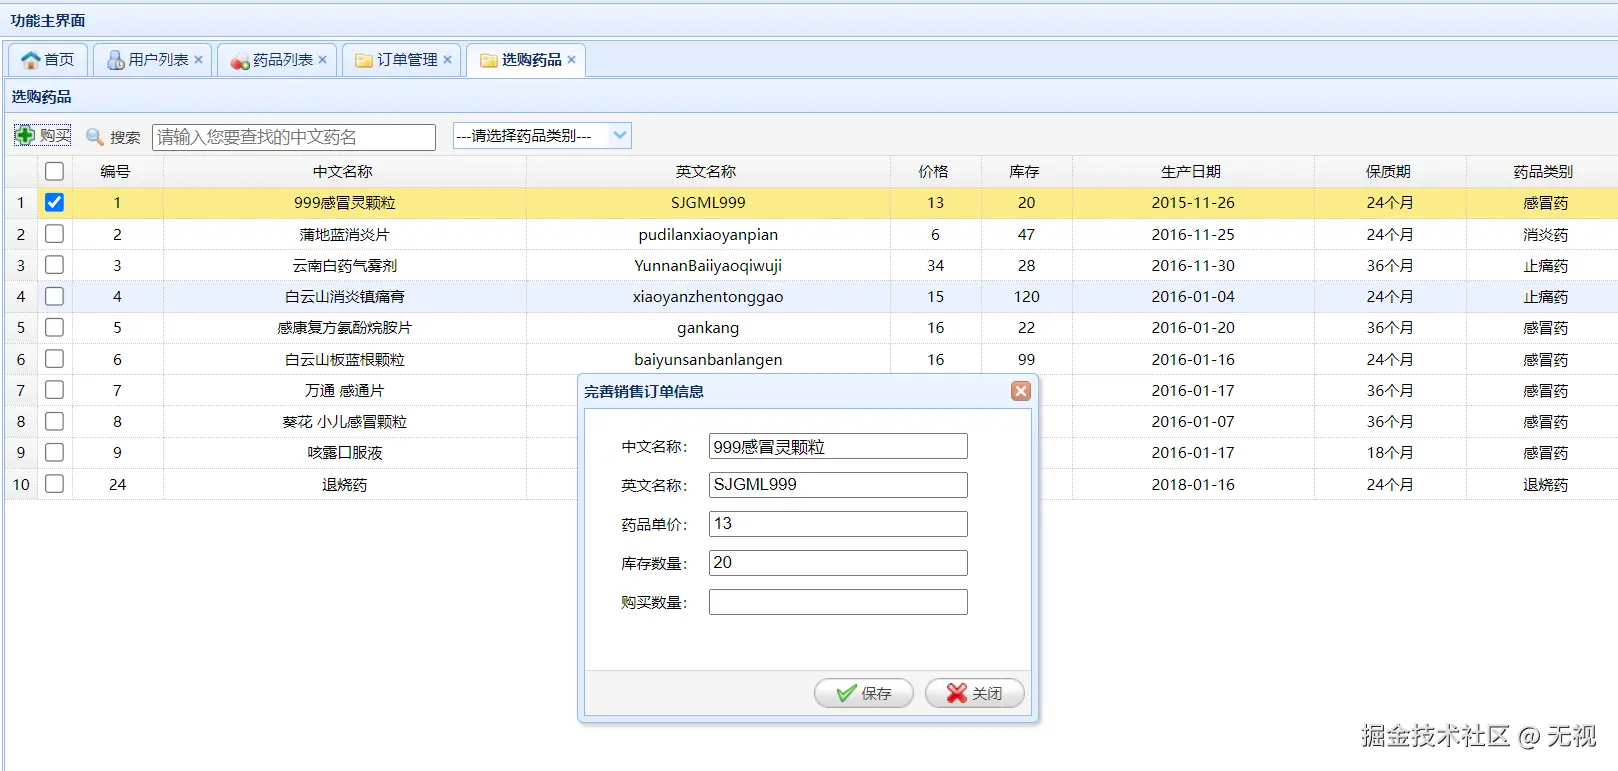The height and width of the screenshot is (771, 1618).
Task: Check the 咳露口服液 row checkbox
Action: (x=54, y=452)
